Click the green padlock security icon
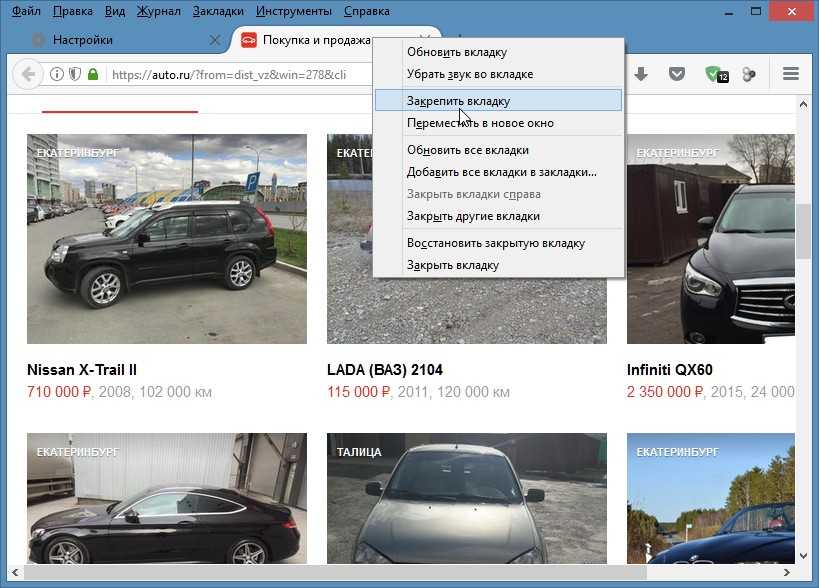 pos(93,74)
